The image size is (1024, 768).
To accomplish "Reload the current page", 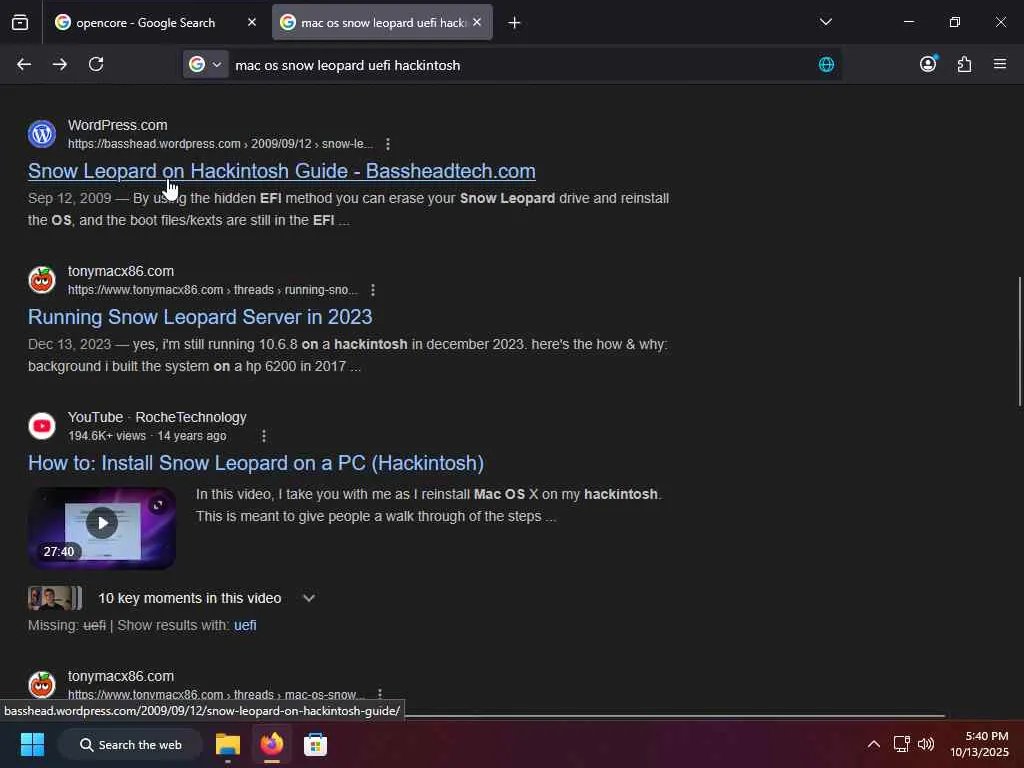I will tap(96, 64).
